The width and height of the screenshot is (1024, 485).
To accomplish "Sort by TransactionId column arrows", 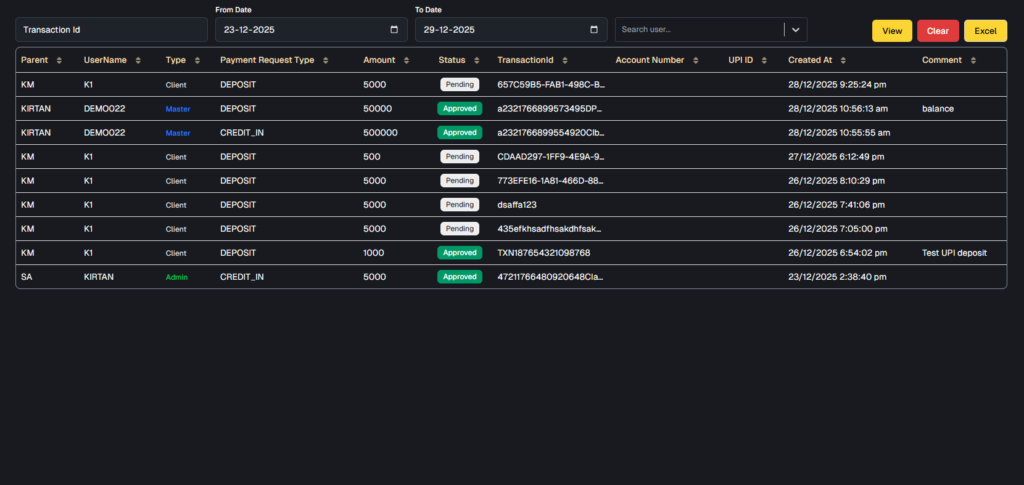I will click(x=579, y=60).
